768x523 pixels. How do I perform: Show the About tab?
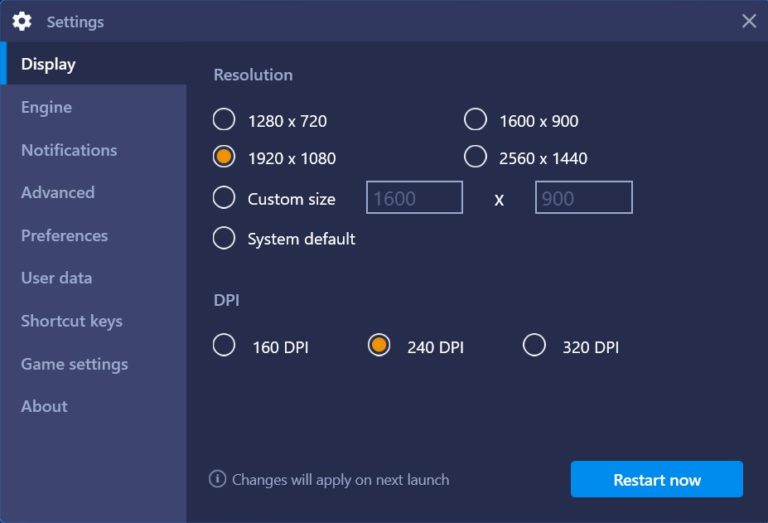click(x=93, y=406)
